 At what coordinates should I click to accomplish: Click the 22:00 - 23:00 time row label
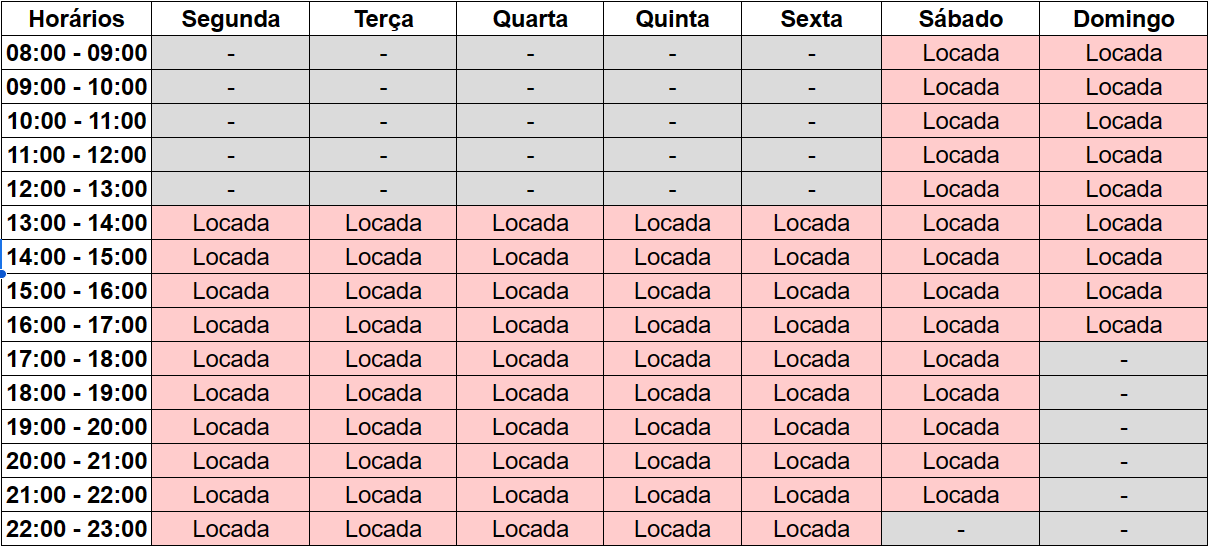coord(77,529)
